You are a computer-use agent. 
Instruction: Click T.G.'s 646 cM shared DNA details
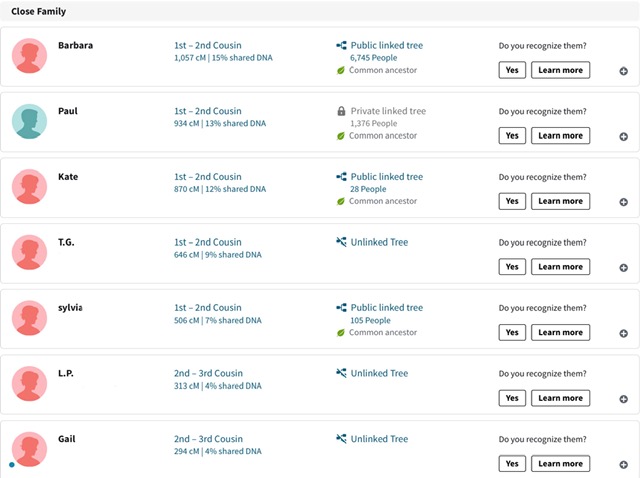pos(218,255)
